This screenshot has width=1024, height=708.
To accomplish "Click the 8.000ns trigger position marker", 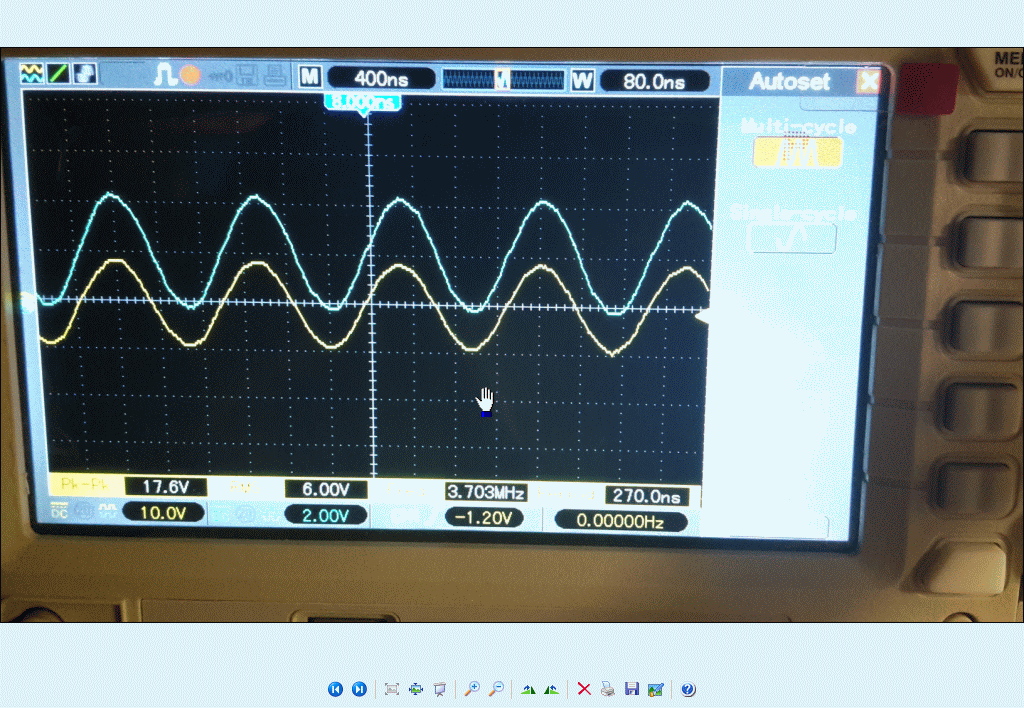I will point(363,102).
